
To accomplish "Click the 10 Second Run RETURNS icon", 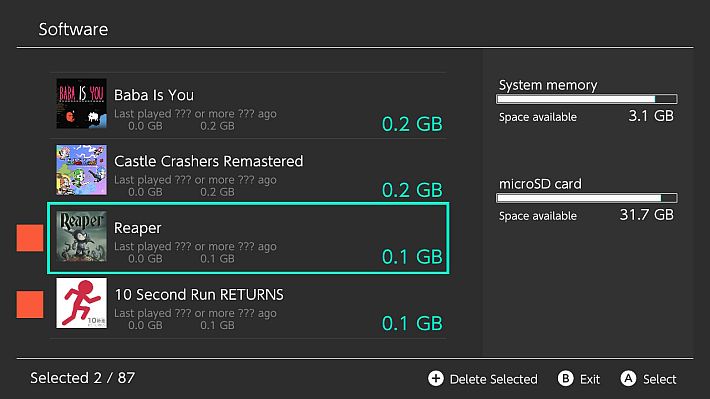I will click(x=82, y=303).
